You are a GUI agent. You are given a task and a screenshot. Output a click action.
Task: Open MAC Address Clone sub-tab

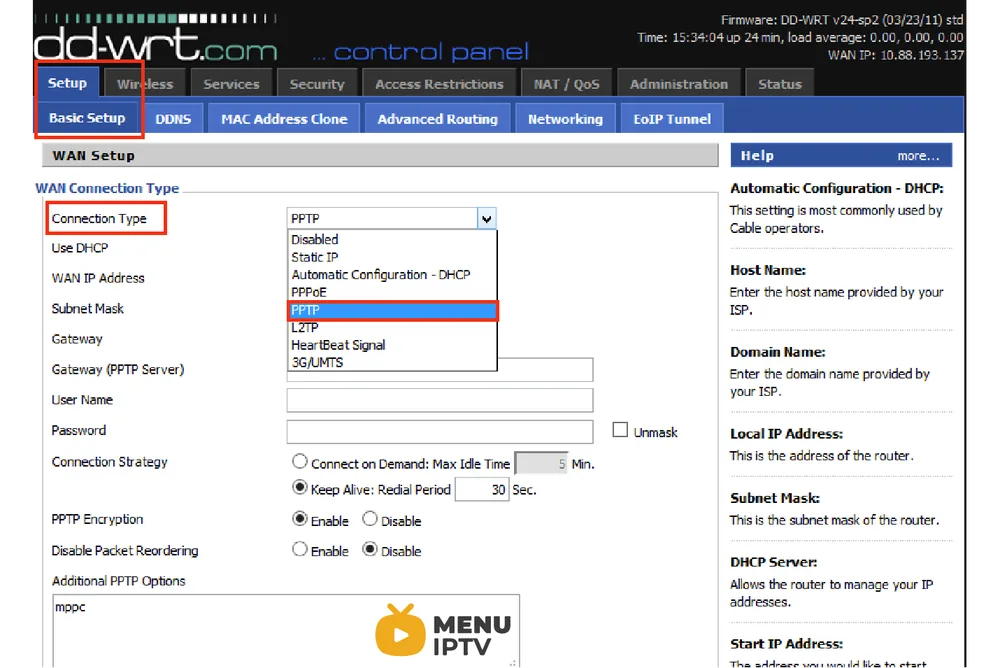284,119
